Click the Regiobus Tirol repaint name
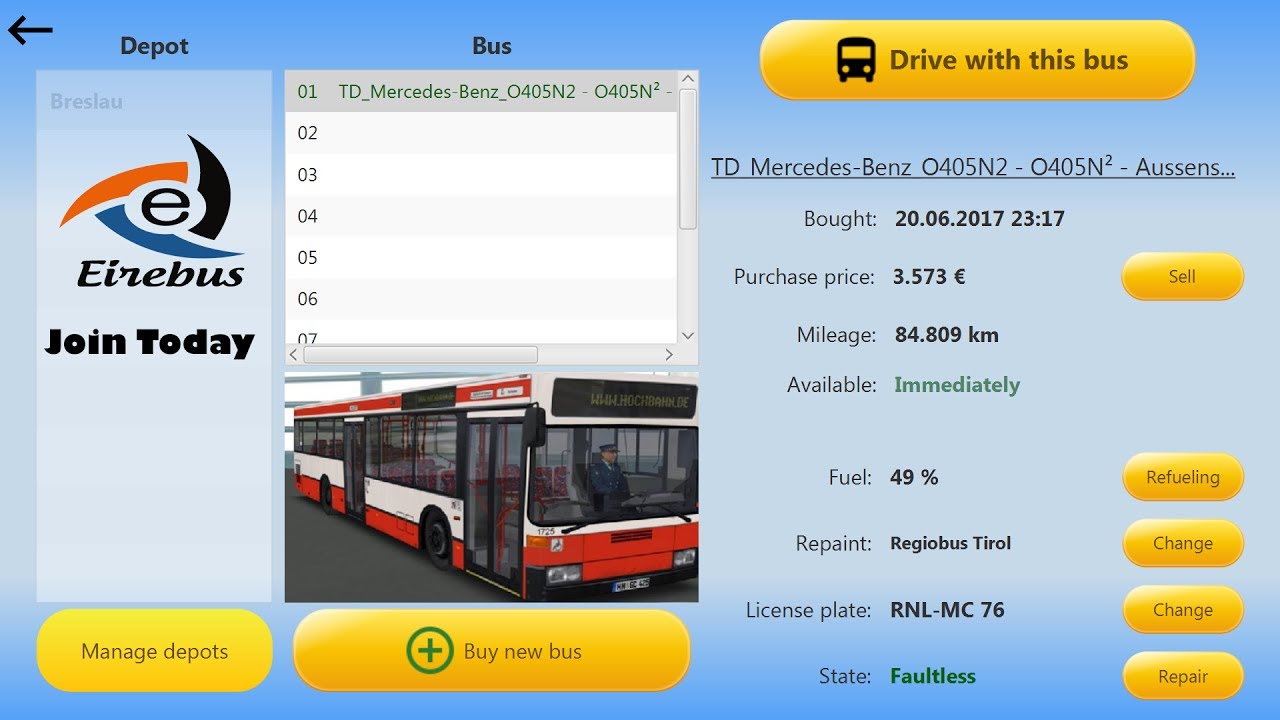1280x720 pixels. click(951, 543)
